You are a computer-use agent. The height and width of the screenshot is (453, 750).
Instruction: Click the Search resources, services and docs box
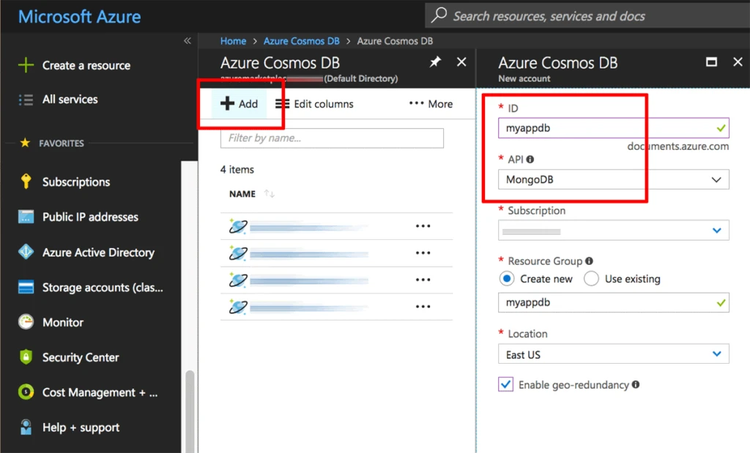coord(587,16)
